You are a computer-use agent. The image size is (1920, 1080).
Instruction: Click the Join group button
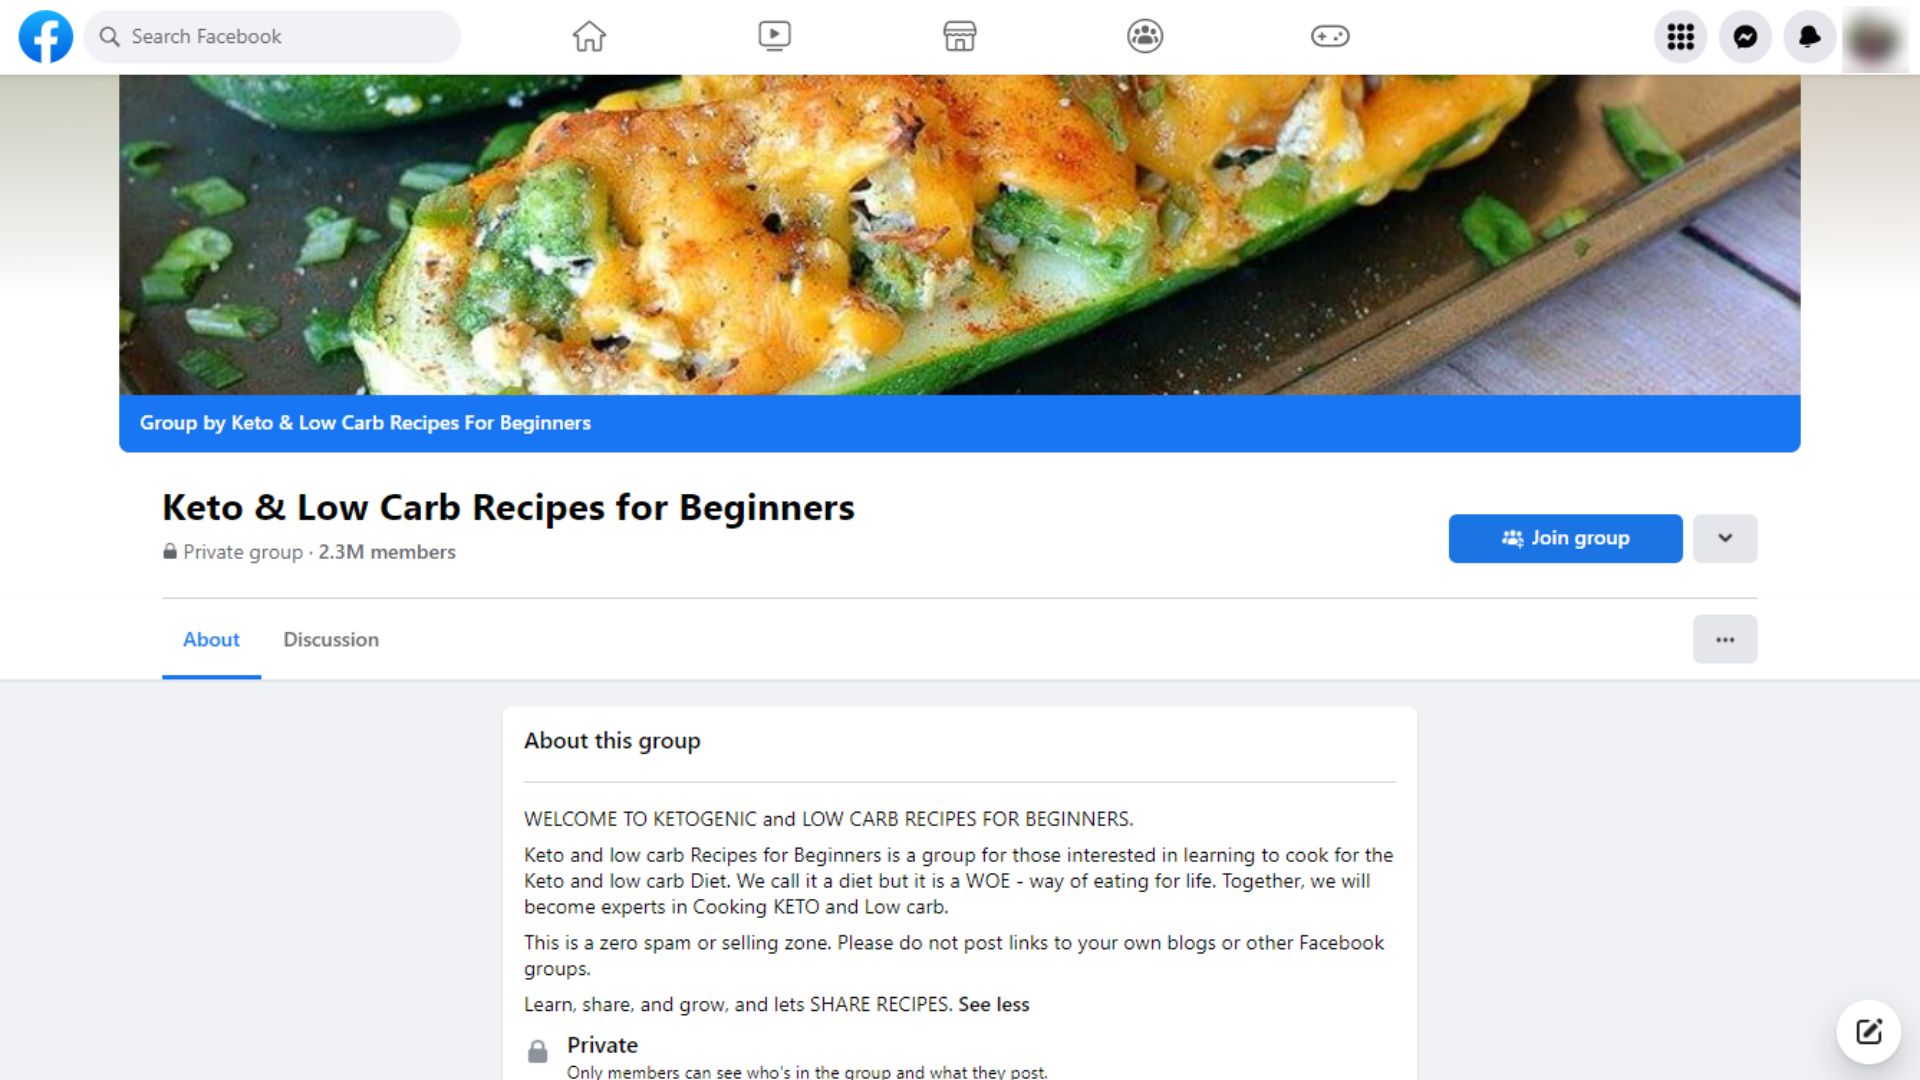point(1564,538)
